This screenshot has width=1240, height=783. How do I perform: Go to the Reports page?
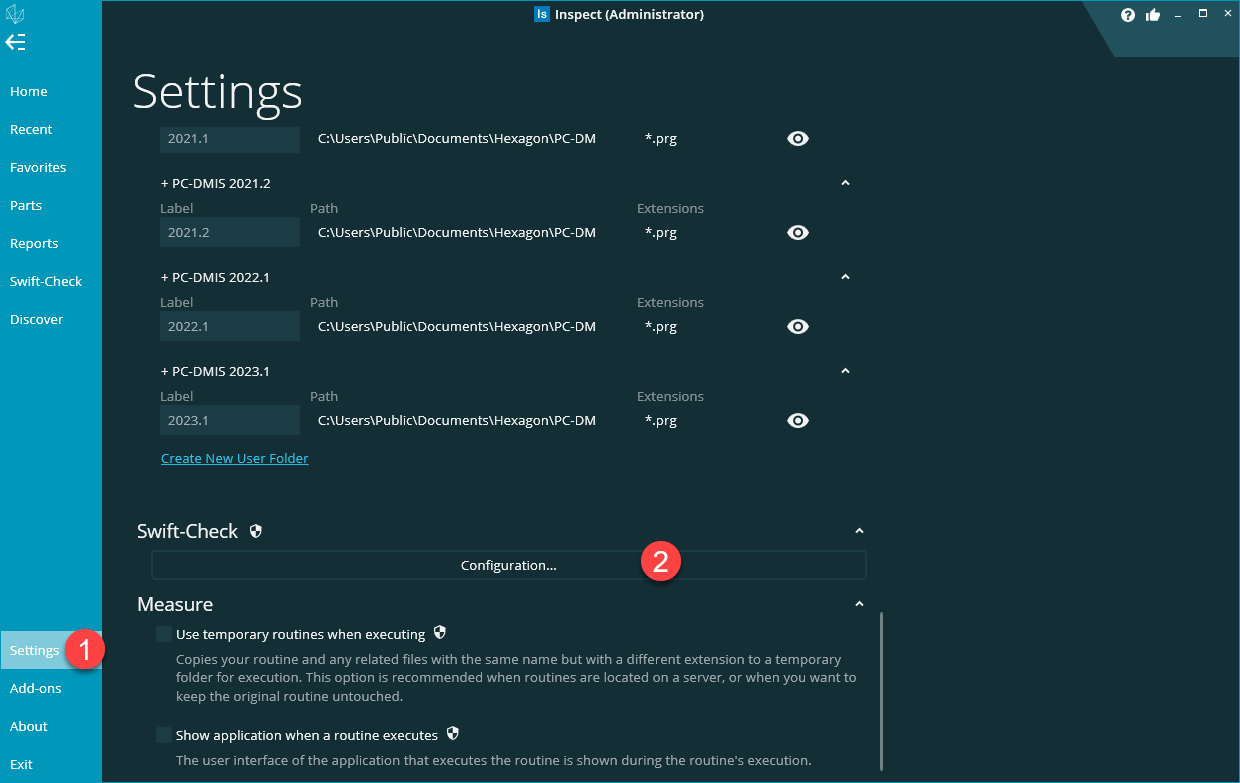33,243
